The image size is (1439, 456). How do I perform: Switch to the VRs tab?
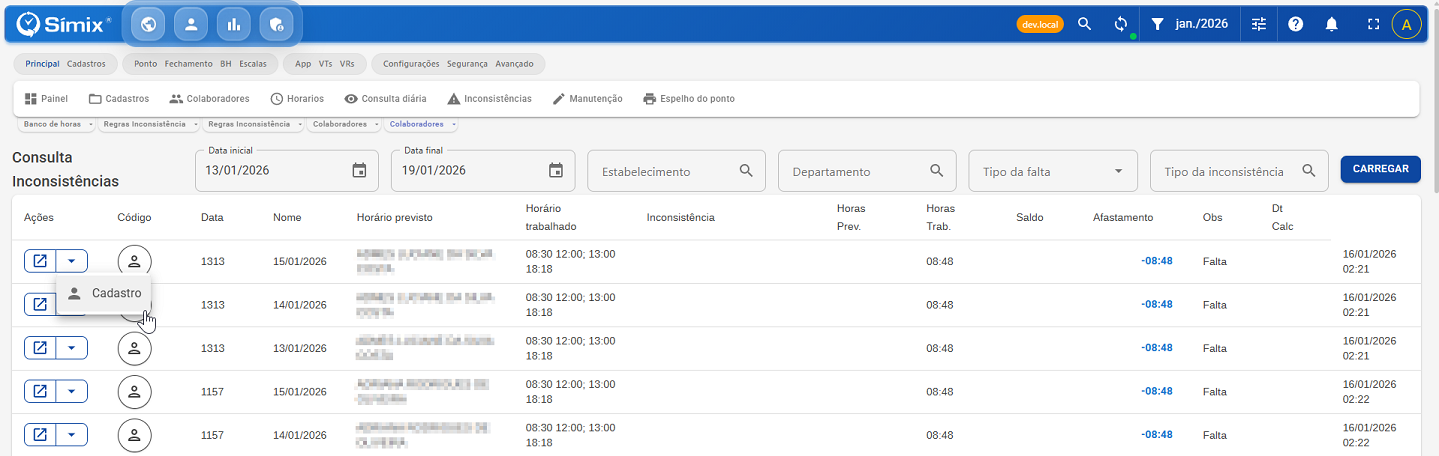coord(347,64)
